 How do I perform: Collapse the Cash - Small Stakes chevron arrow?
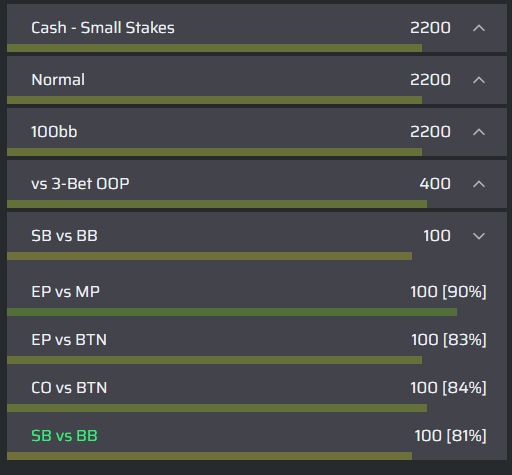[479, 28]
